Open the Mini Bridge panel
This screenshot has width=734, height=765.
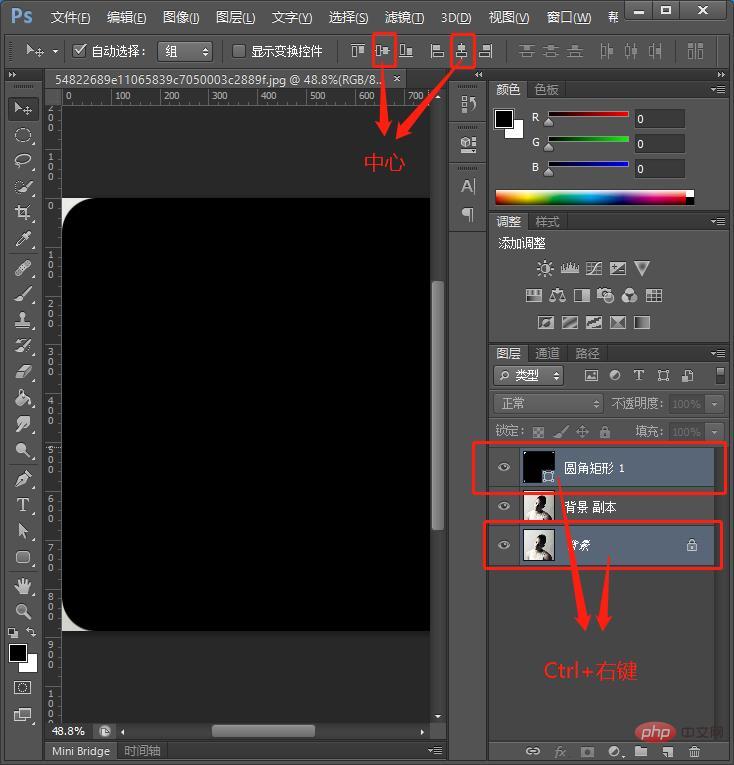(x=81, y=751)
